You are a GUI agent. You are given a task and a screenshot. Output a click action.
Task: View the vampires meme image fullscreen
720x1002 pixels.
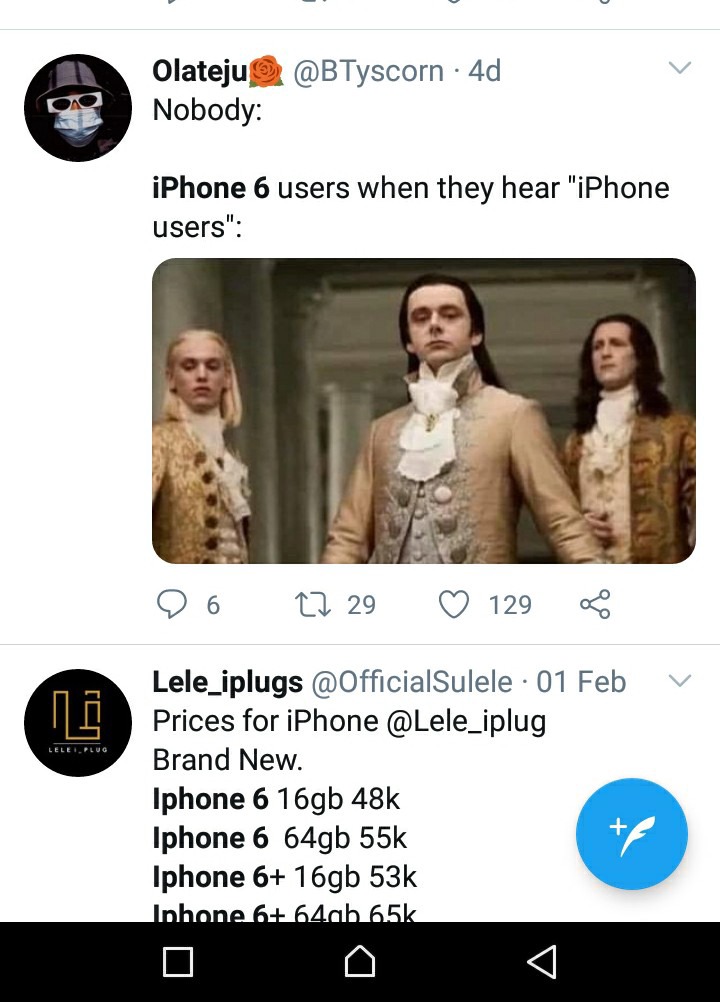(424, 411)
